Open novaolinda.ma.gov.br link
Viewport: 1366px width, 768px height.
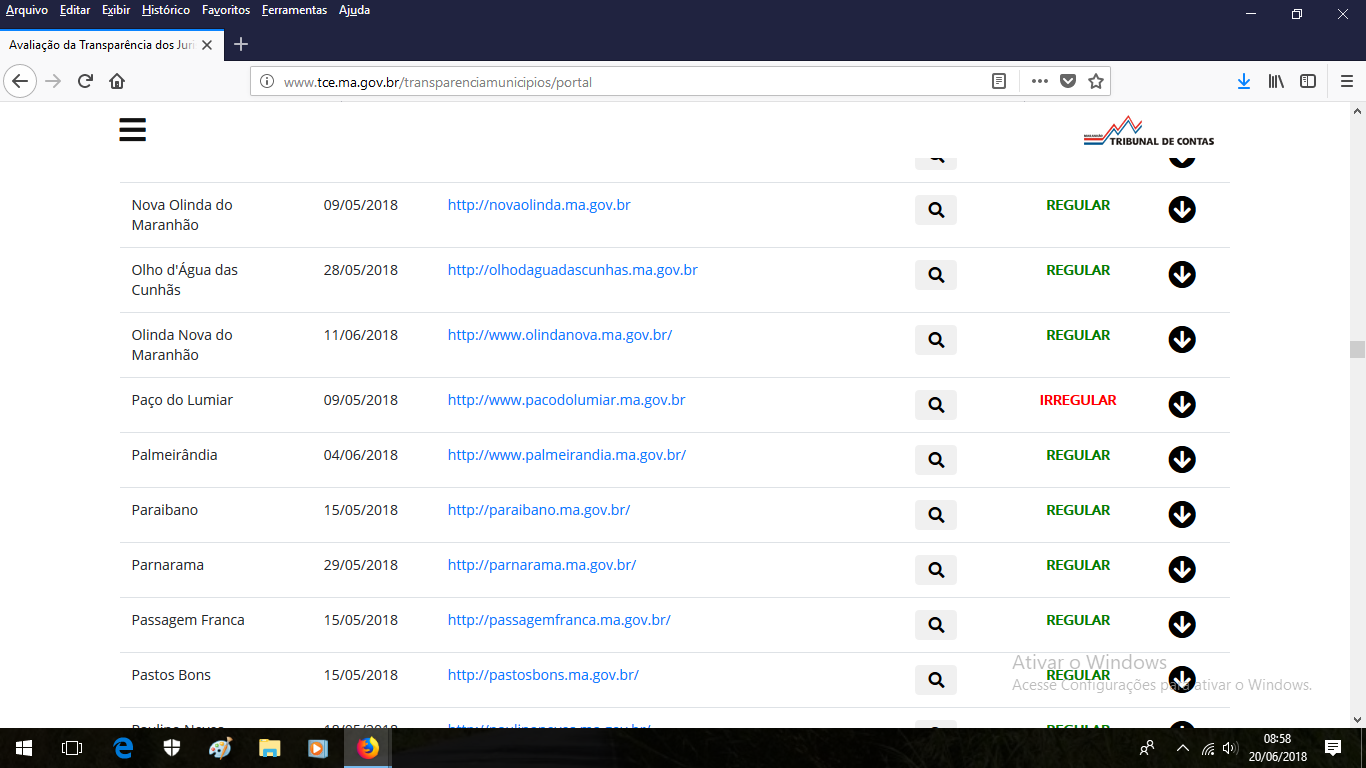539,205
